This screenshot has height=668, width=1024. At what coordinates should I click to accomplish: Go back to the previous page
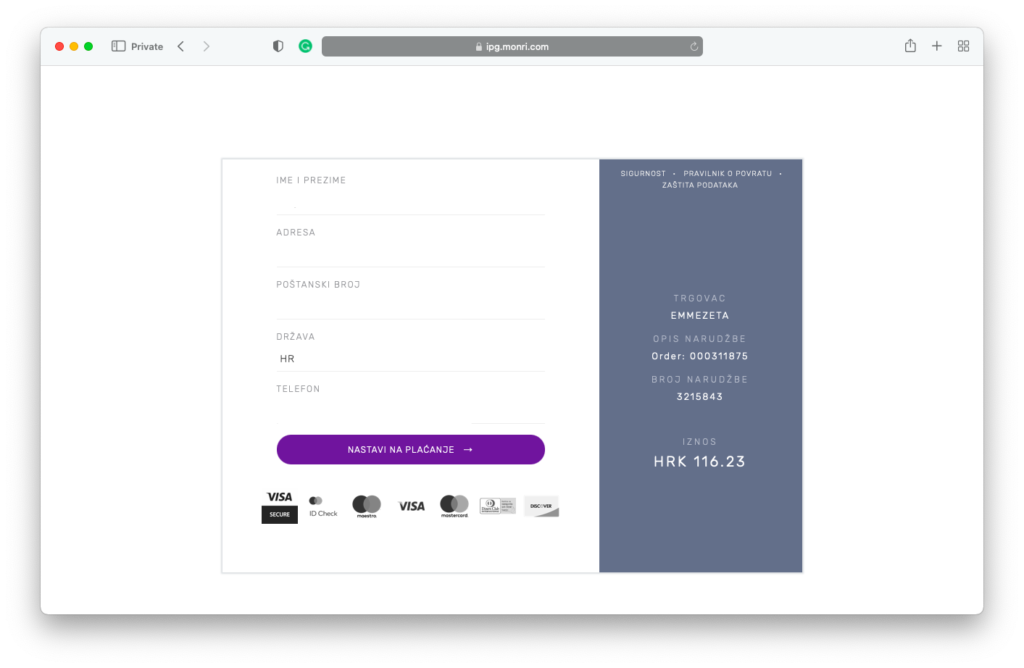tap(181, 46)
